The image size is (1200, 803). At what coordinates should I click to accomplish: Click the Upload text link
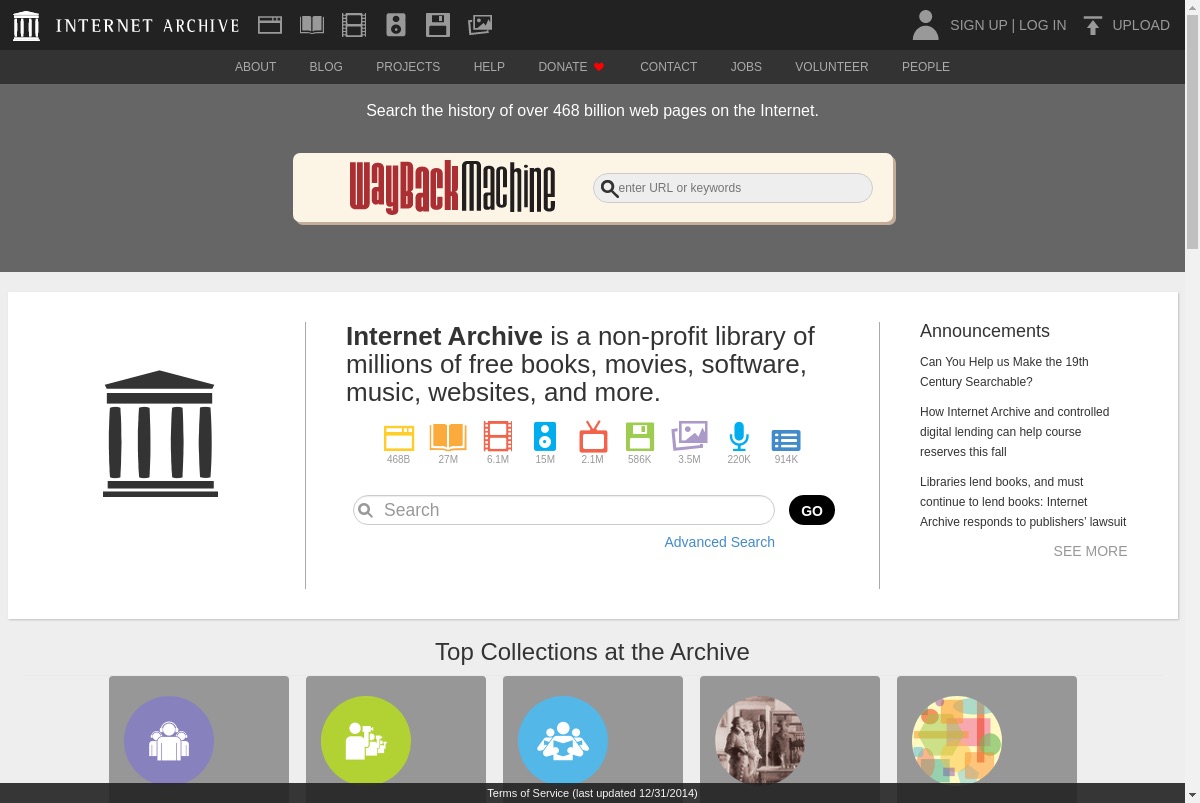click(x=1141, y=25)
